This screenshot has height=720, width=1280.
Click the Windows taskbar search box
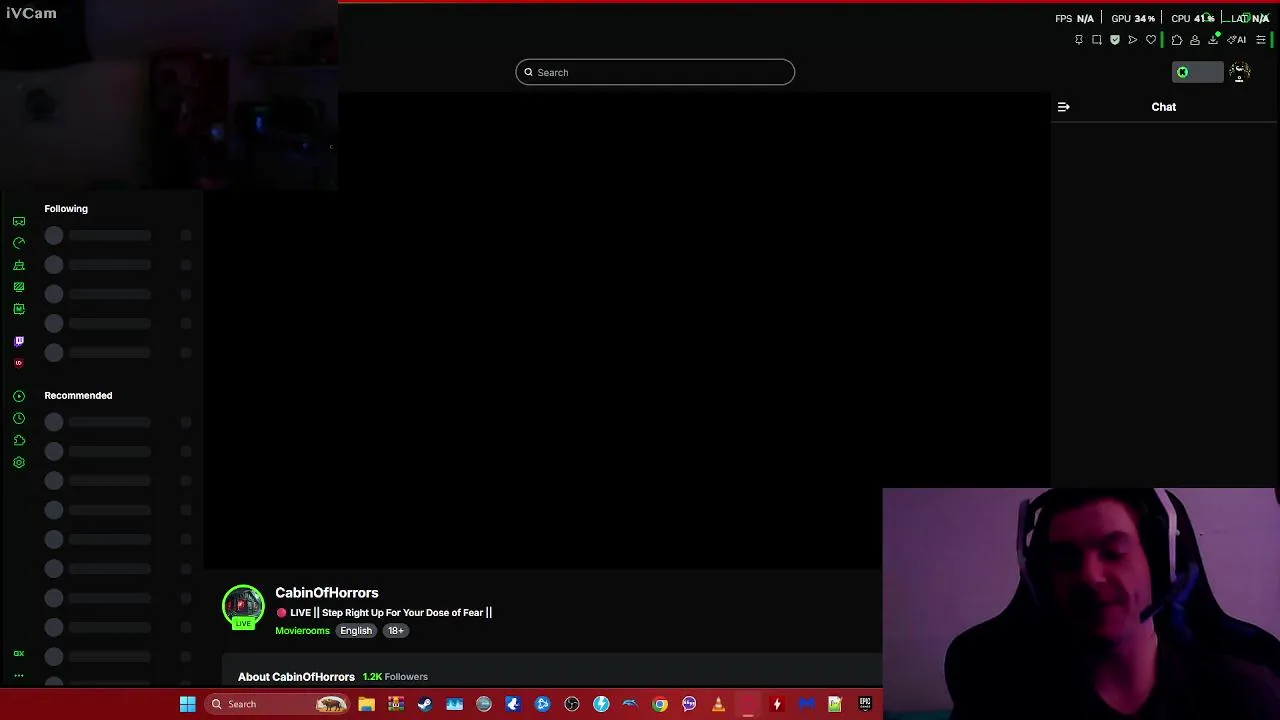click(x=277, y=704)
